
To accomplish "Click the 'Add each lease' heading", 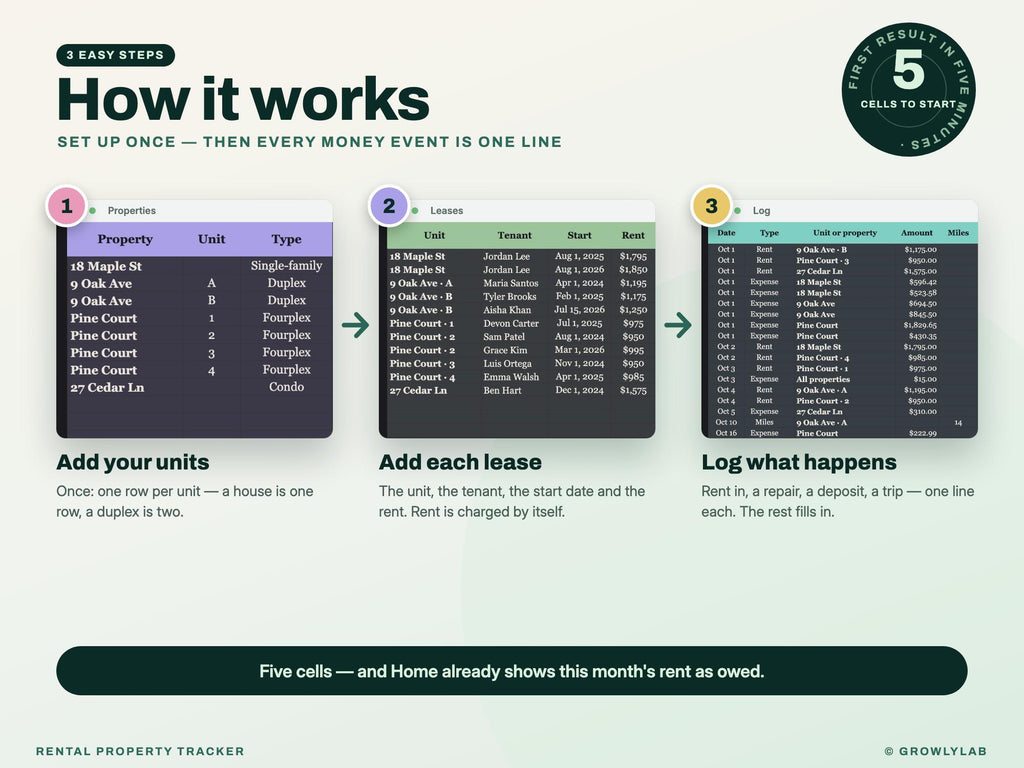I will (460, 462).
